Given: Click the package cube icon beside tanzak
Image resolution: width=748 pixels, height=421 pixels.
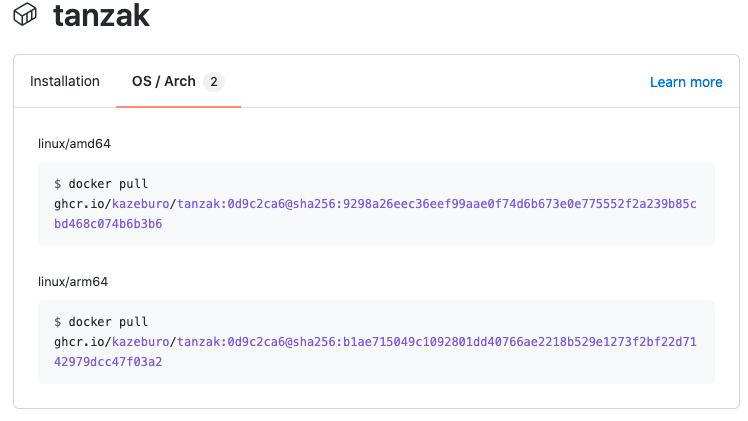Looking at the screenshot, I should (x=25, y=14).
